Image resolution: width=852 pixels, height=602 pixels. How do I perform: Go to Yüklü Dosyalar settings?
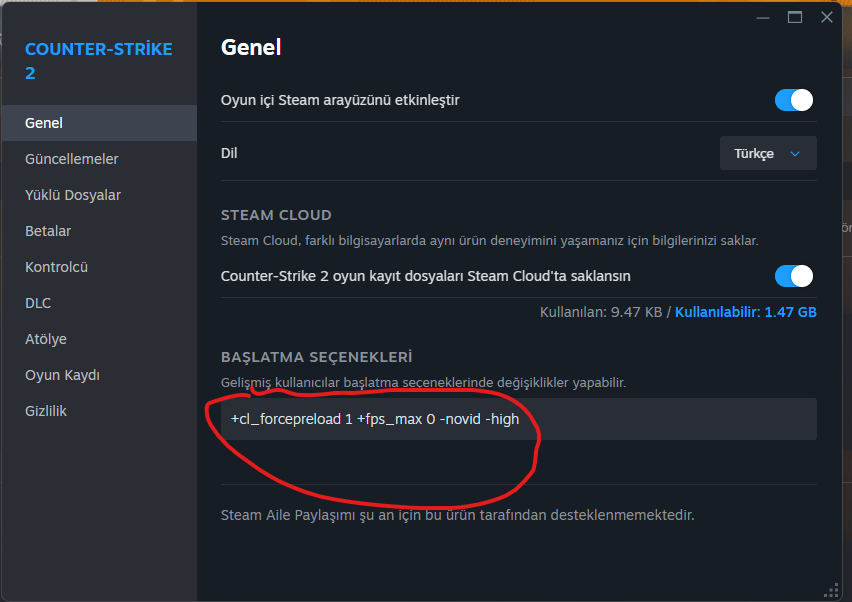pyautogui.click(x=73, y=195)
